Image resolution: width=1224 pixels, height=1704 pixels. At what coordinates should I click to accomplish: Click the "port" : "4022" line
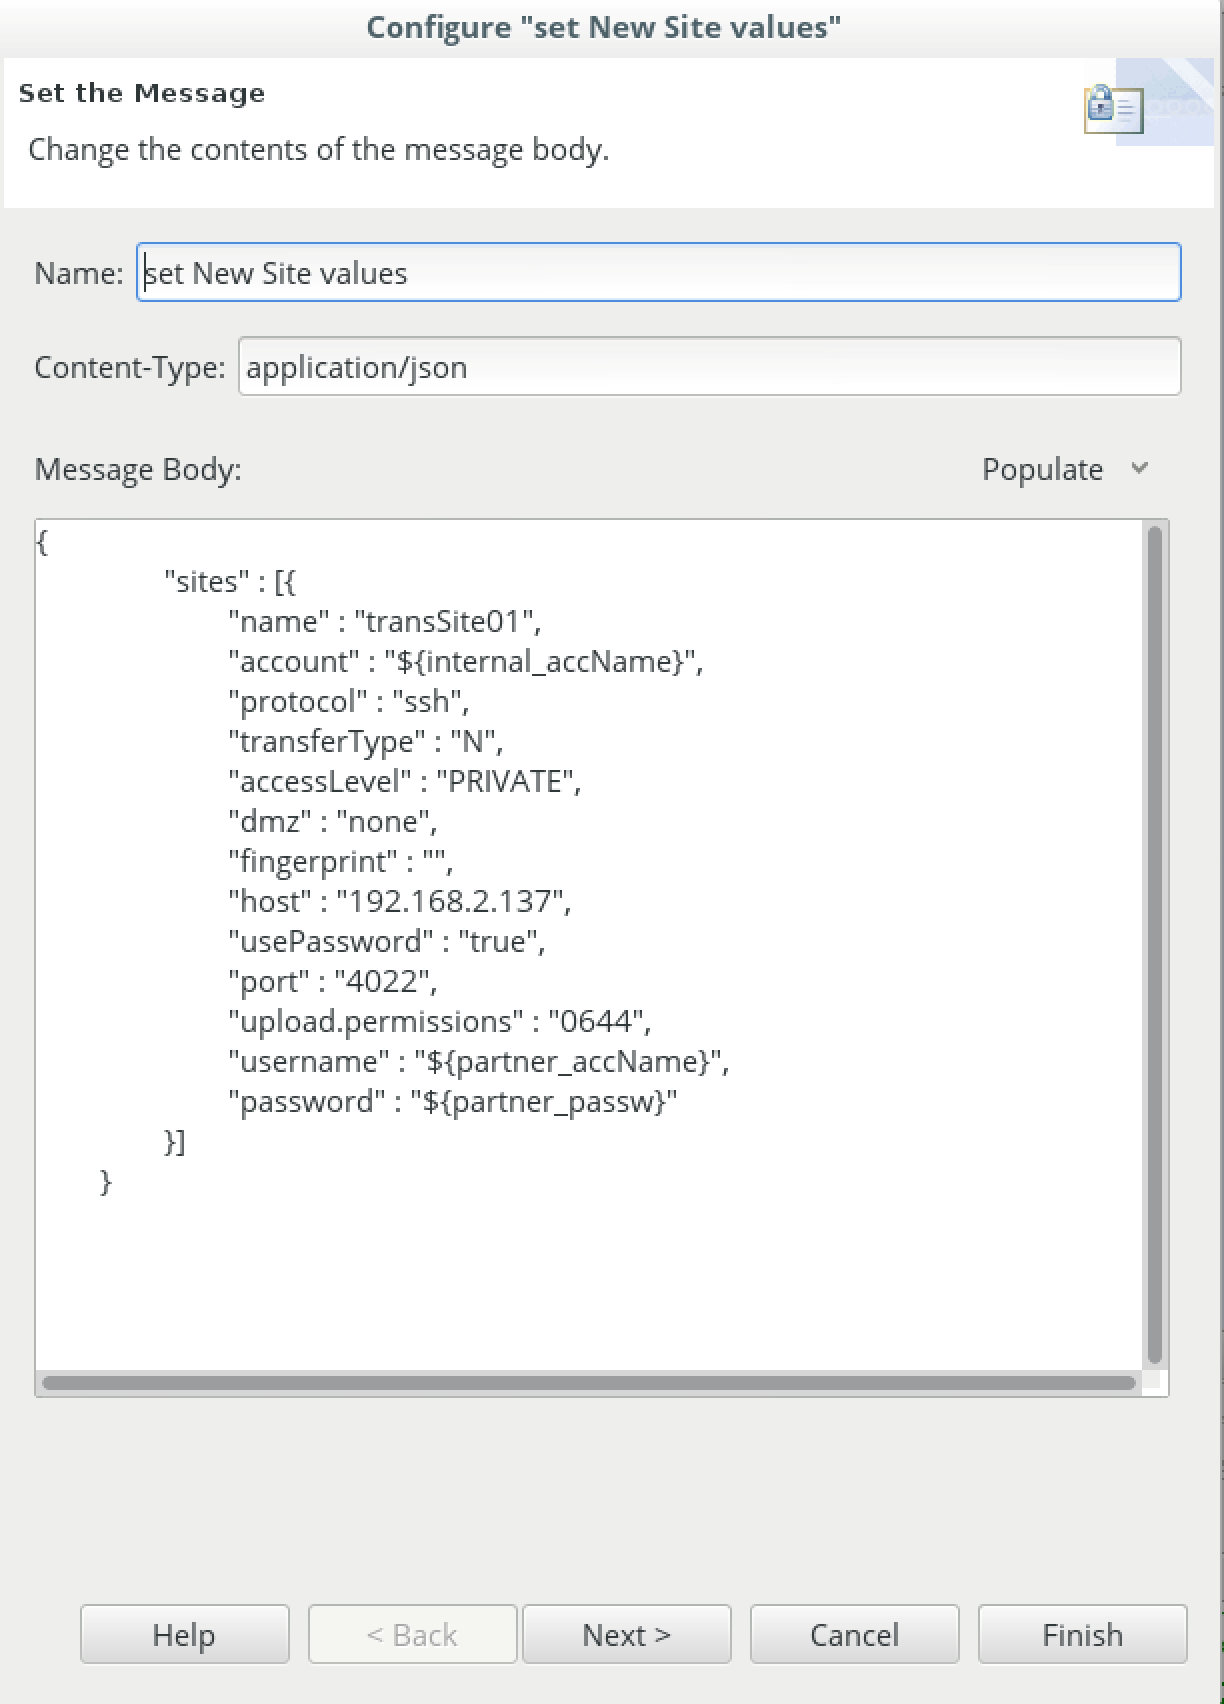point(333,981)
